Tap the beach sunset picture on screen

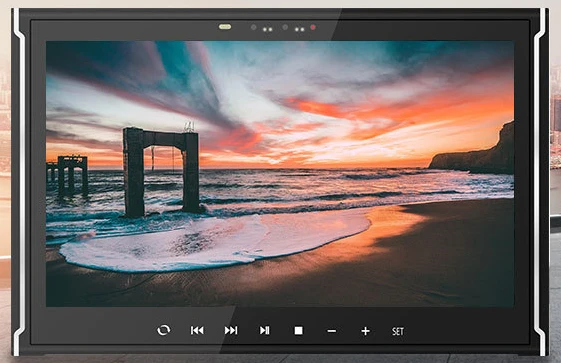[x=280, y=173]
